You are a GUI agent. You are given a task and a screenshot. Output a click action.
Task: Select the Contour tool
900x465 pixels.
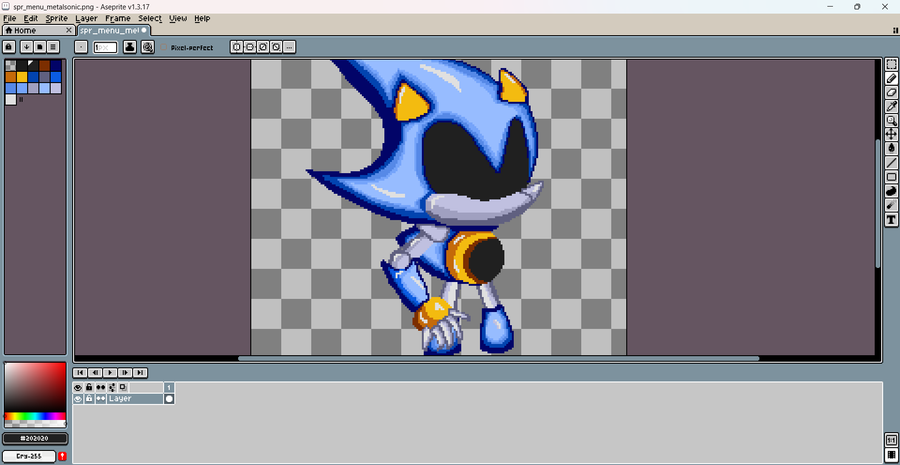[891, 191]
